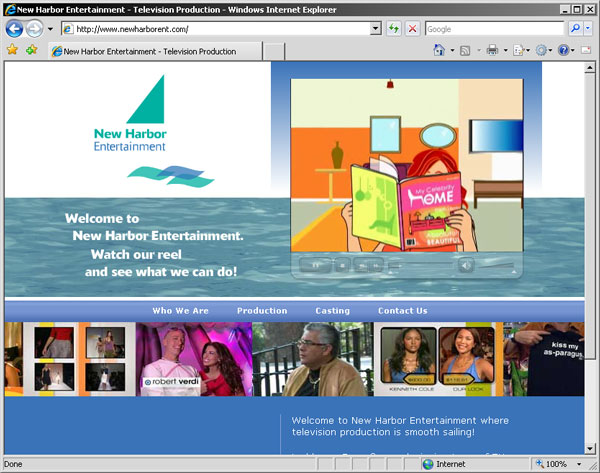Open the Contact Us page
Viewport: 600px width, 473px height.
(403, 311)
